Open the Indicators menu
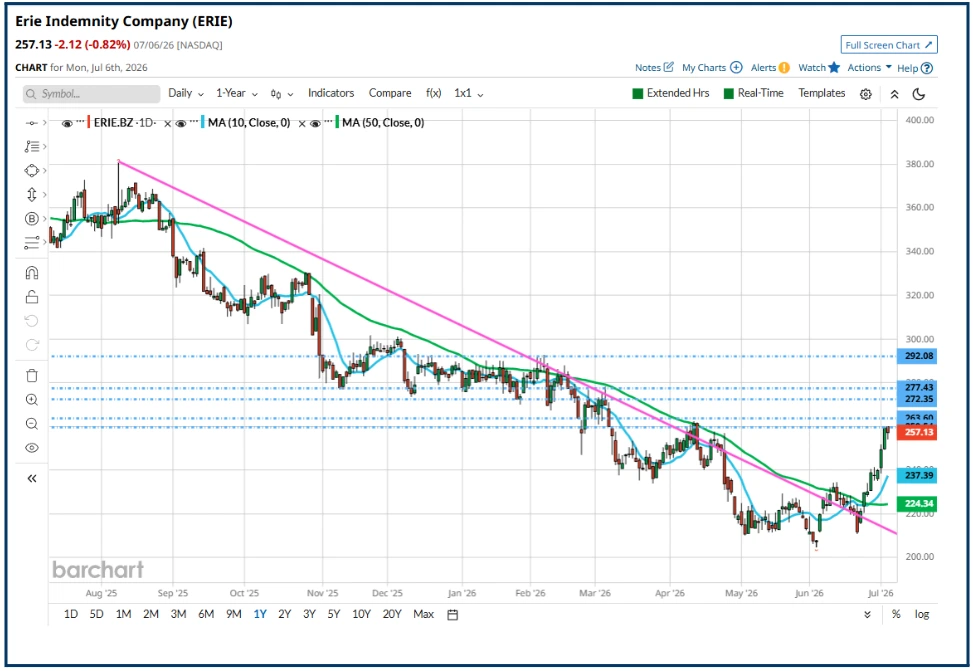 tap(331, 93)
